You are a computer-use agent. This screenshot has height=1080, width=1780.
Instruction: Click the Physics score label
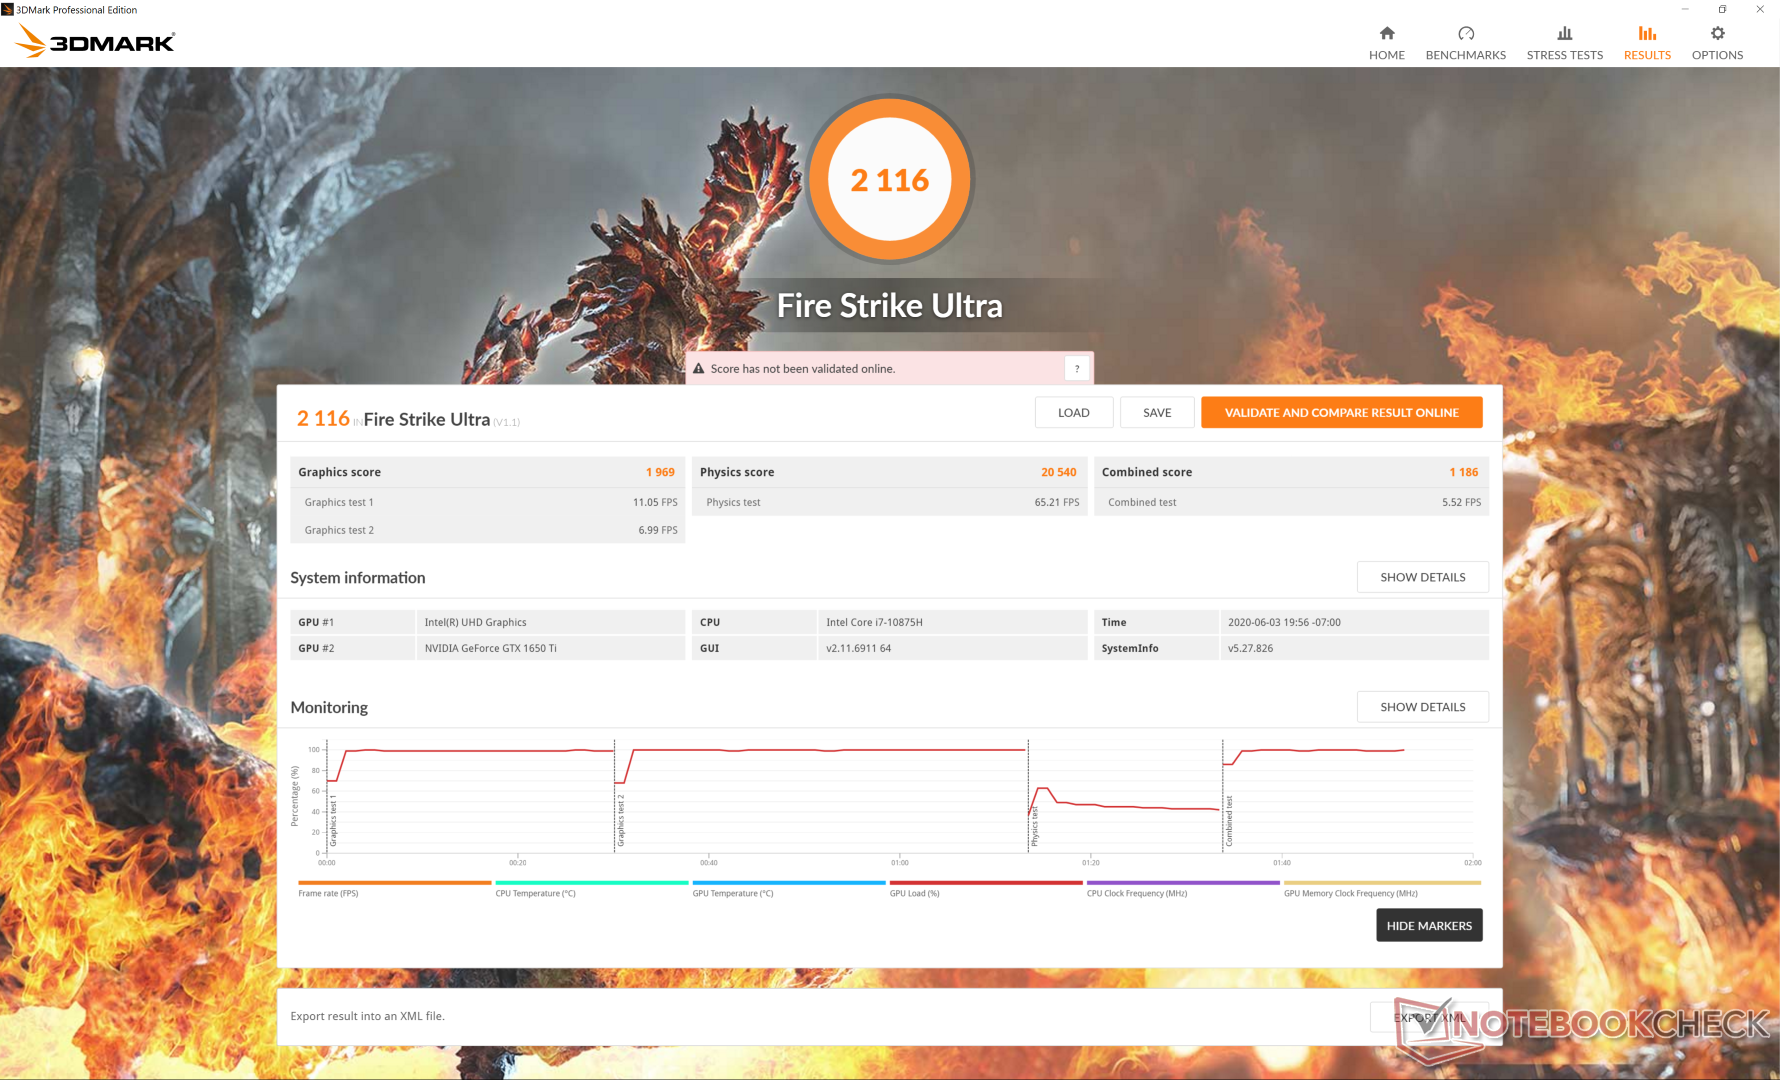(737, 472)
